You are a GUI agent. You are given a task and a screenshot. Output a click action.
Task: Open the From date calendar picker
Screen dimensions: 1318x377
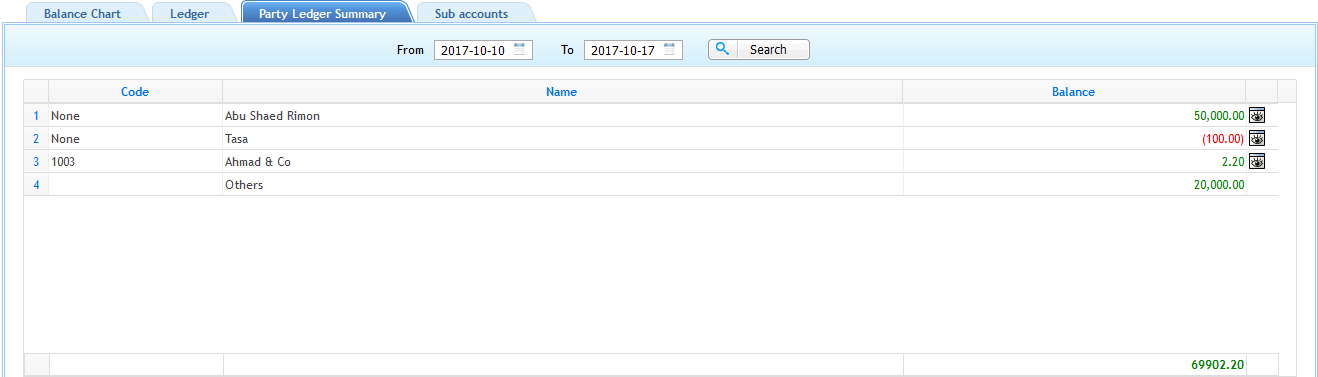(519, 49)
